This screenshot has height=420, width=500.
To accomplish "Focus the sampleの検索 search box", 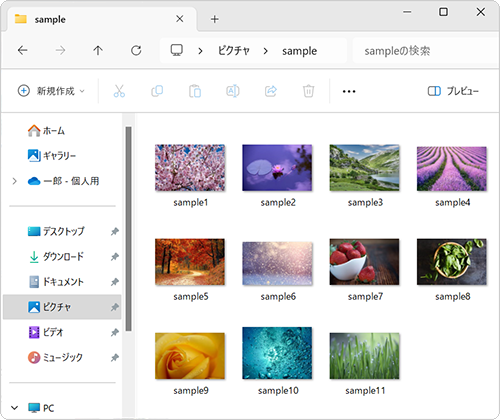I will 425,51.
